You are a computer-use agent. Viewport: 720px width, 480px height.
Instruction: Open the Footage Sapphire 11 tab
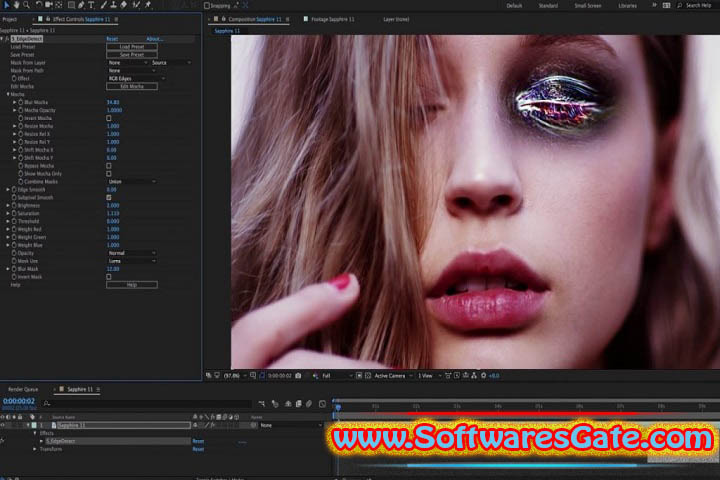coord(333,19)
